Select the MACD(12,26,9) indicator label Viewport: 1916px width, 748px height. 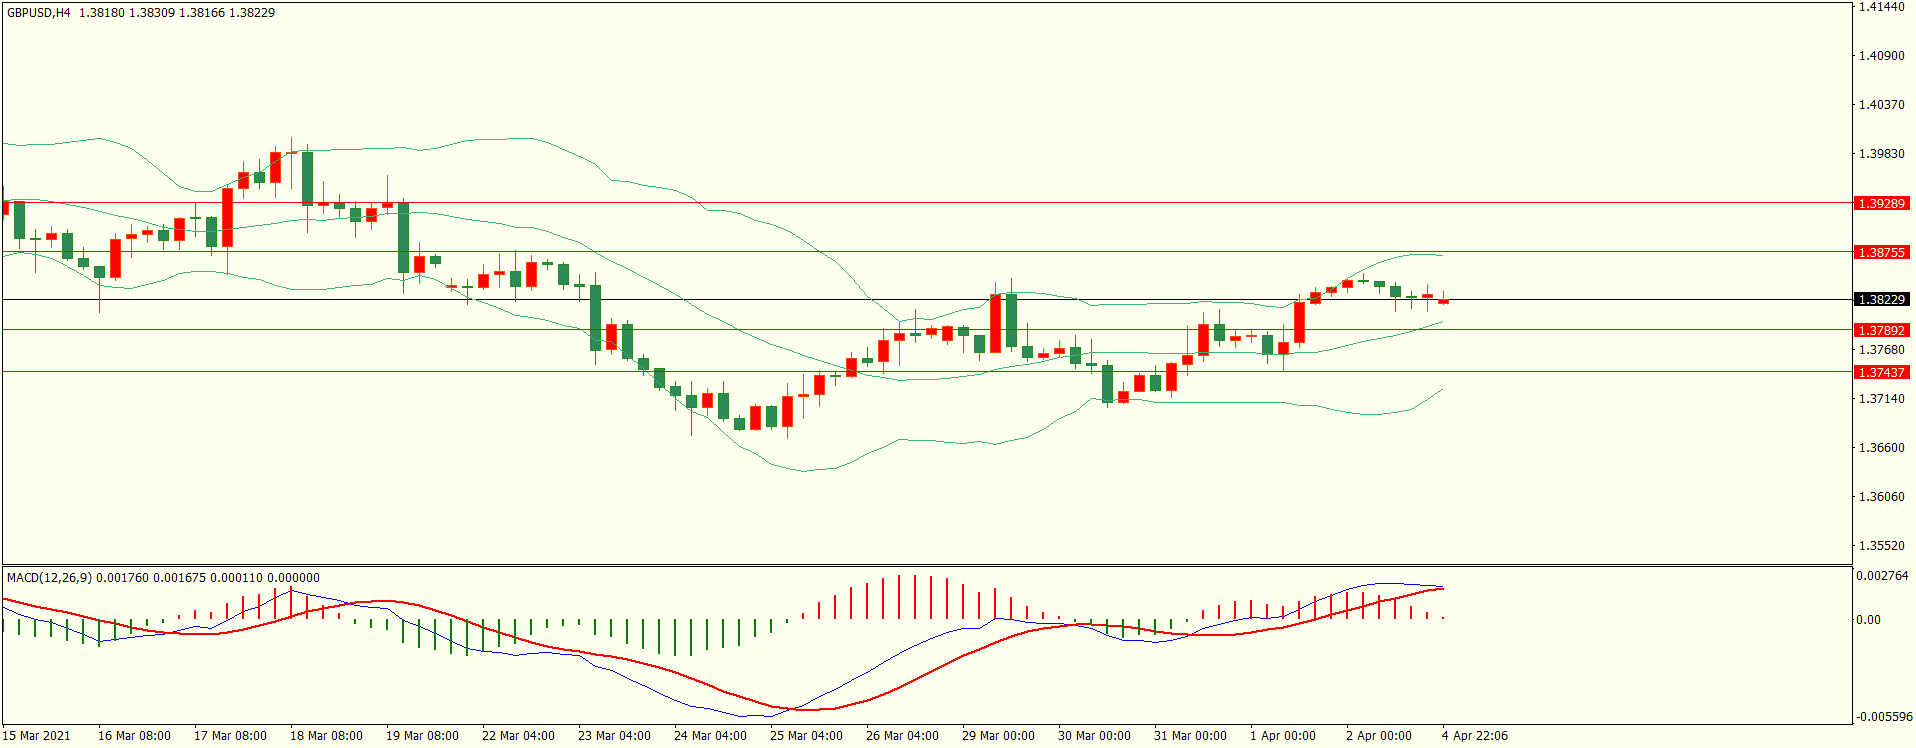(49, 577)
